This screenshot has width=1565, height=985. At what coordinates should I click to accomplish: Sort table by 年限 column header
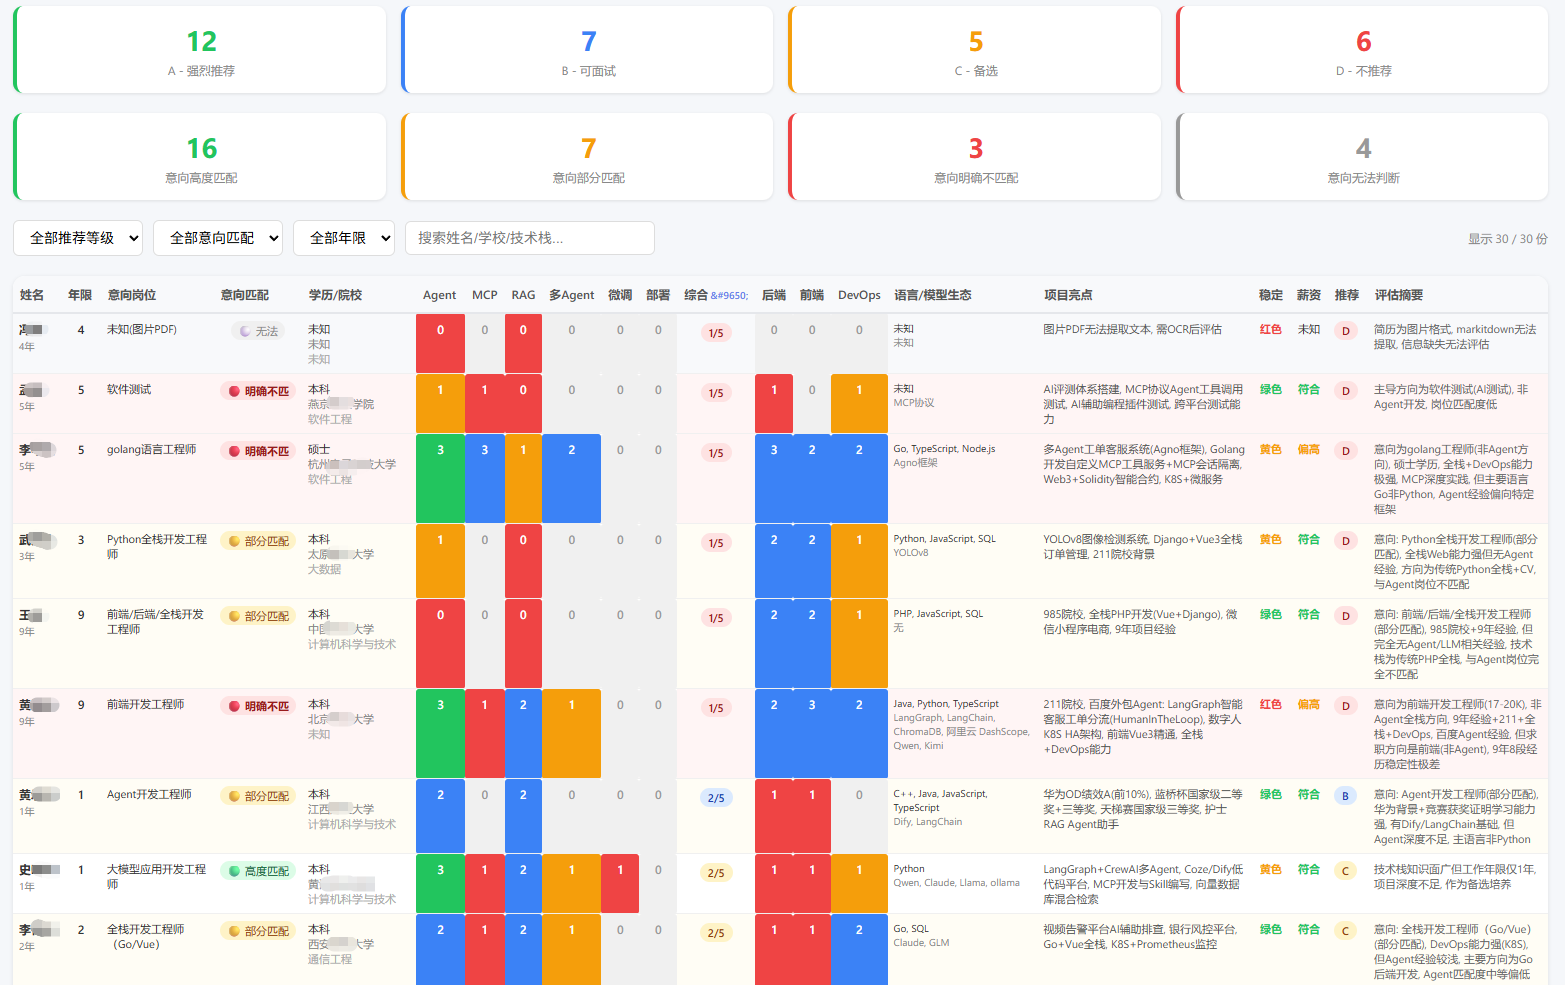point(80,295)
